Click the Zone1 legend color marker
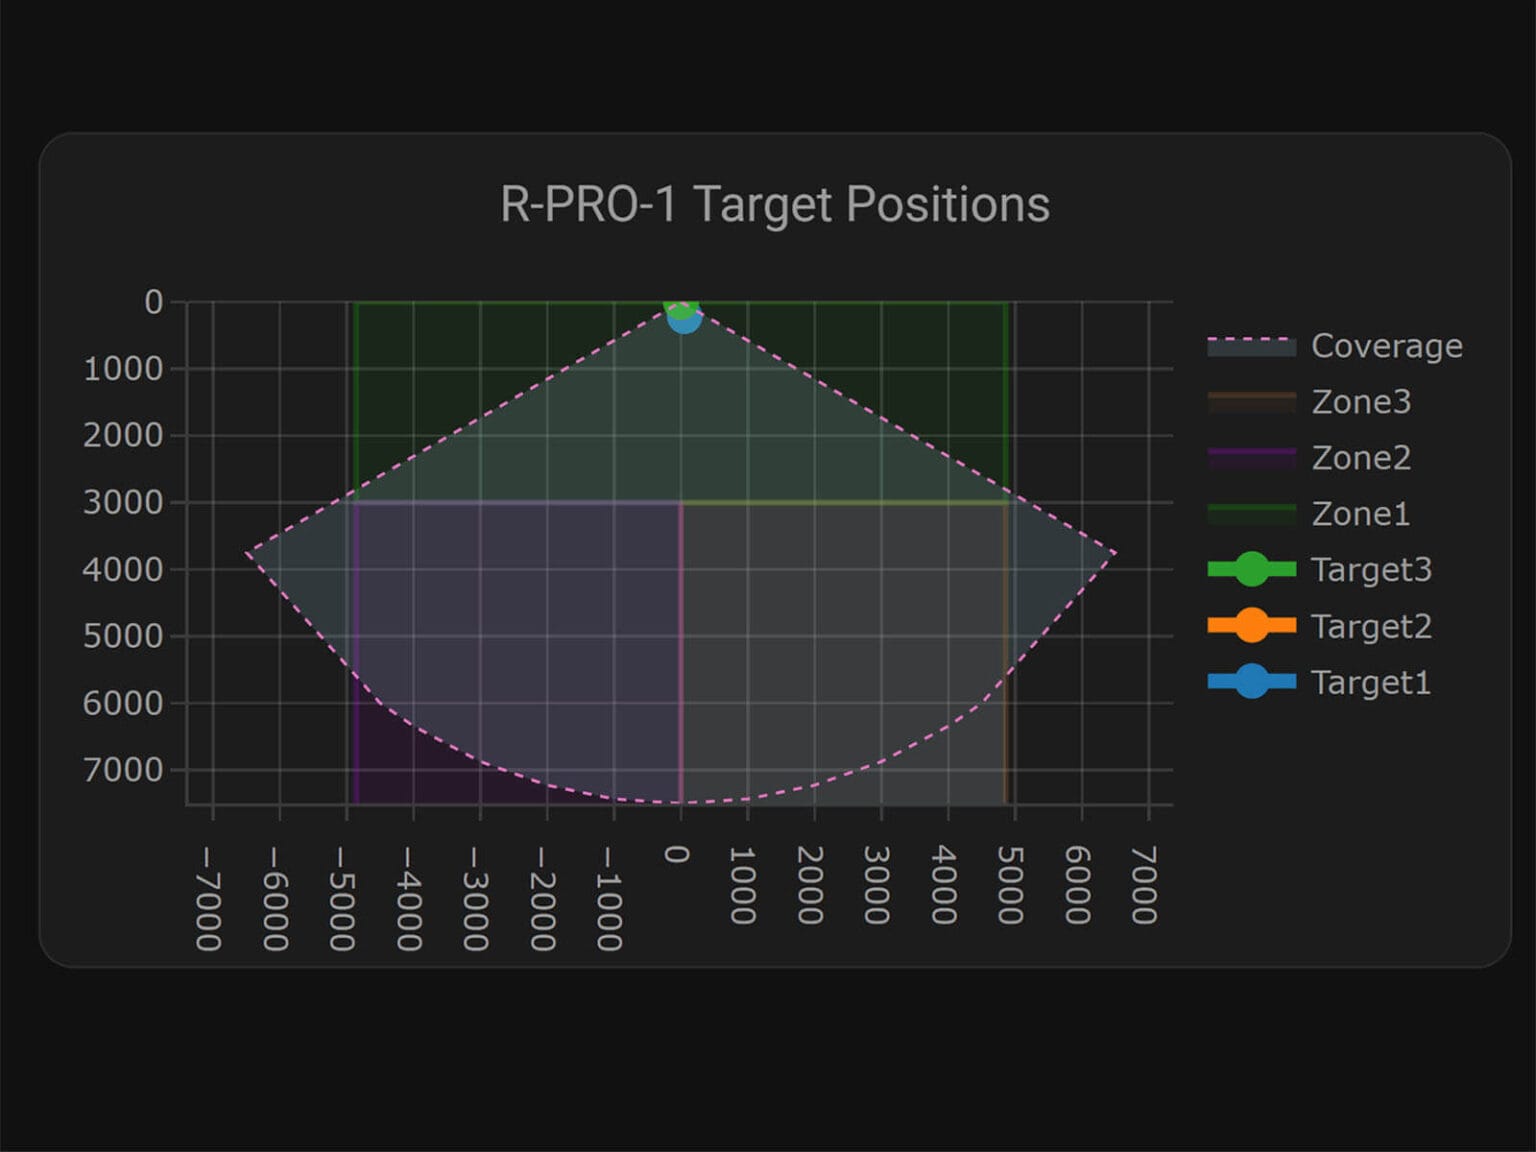Screen dimensions: 1536x1152 coord(1250,514)
